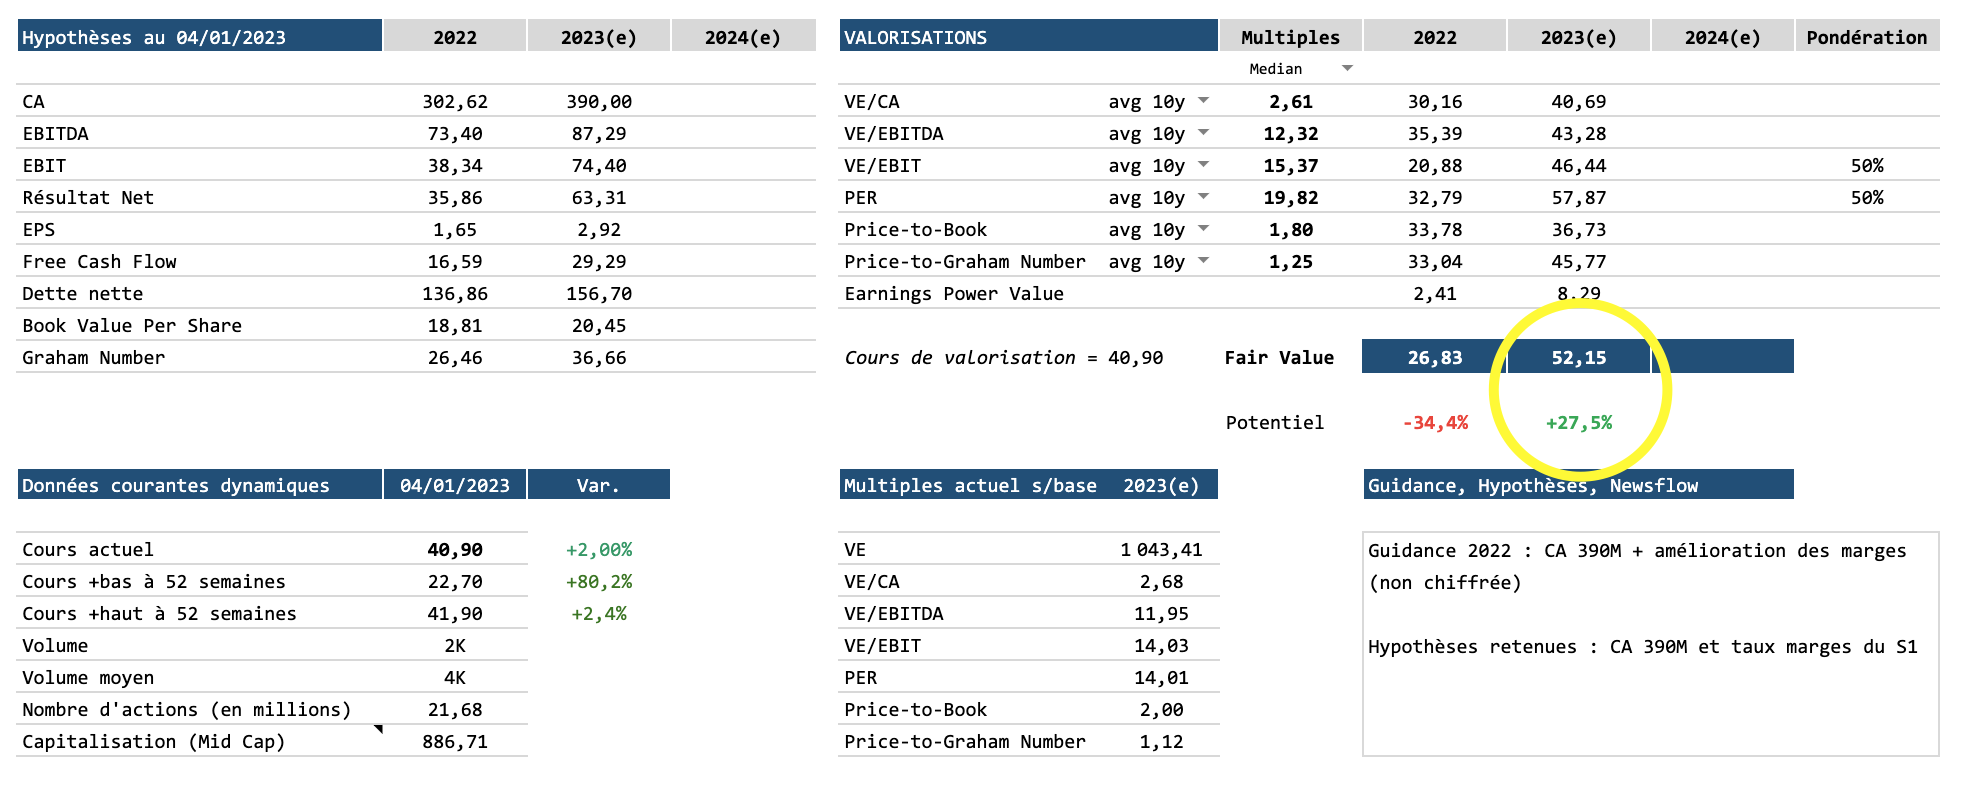Click the comment marker beside Capitalisation (Mid Cap)
1980x792 pixels.
click(x=379, y=729)
